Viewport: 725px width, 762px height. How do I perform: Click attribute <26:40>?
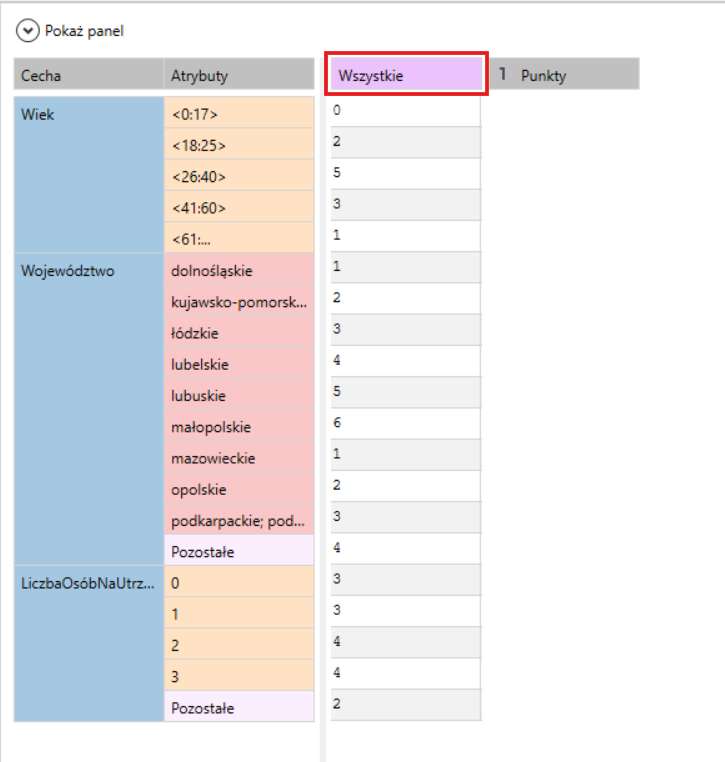(x=239, y=175)
